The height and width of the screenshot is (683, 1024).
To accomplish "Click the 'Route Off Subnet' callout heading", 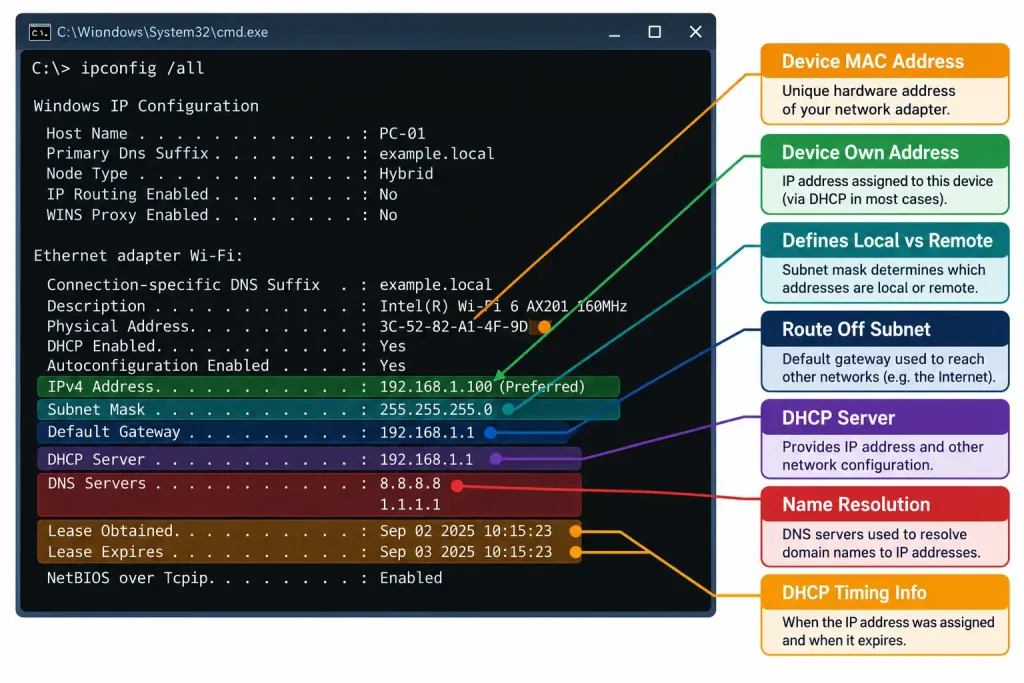I will pyautogui.click(x=856, y=329).
